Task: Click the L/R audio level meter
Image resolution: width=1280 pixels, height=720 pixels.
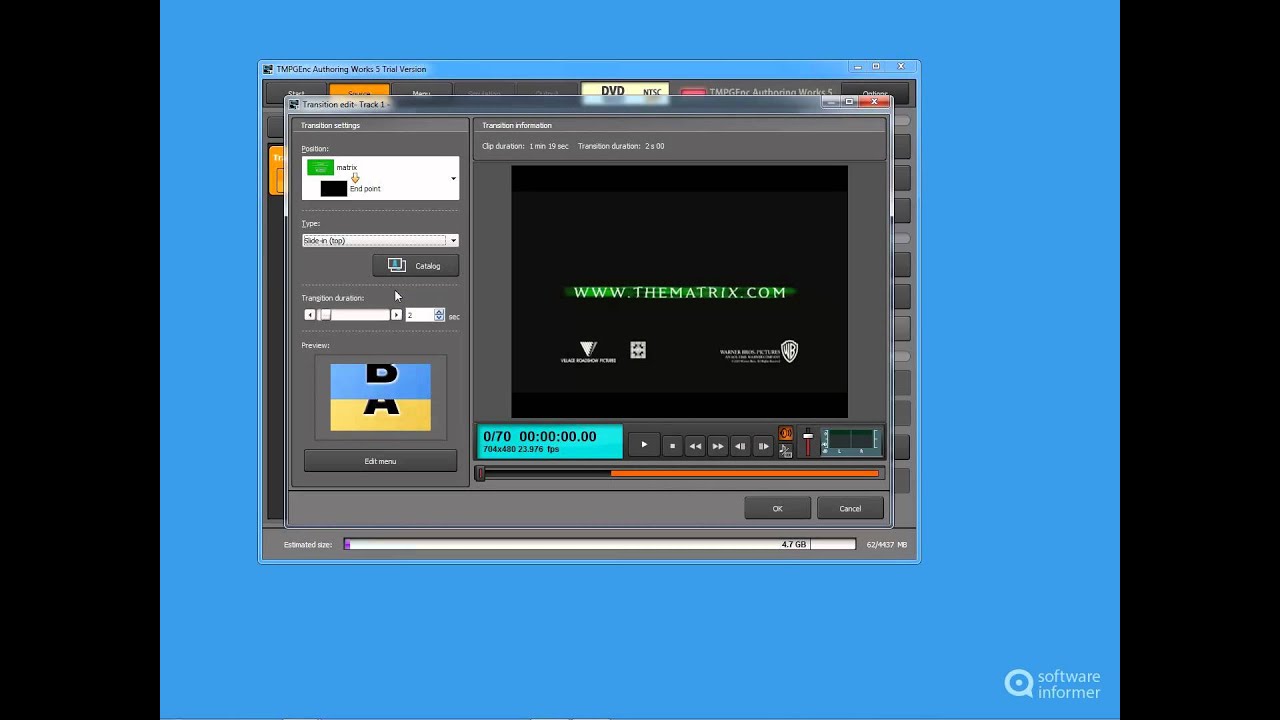Action: pos(851,442)
